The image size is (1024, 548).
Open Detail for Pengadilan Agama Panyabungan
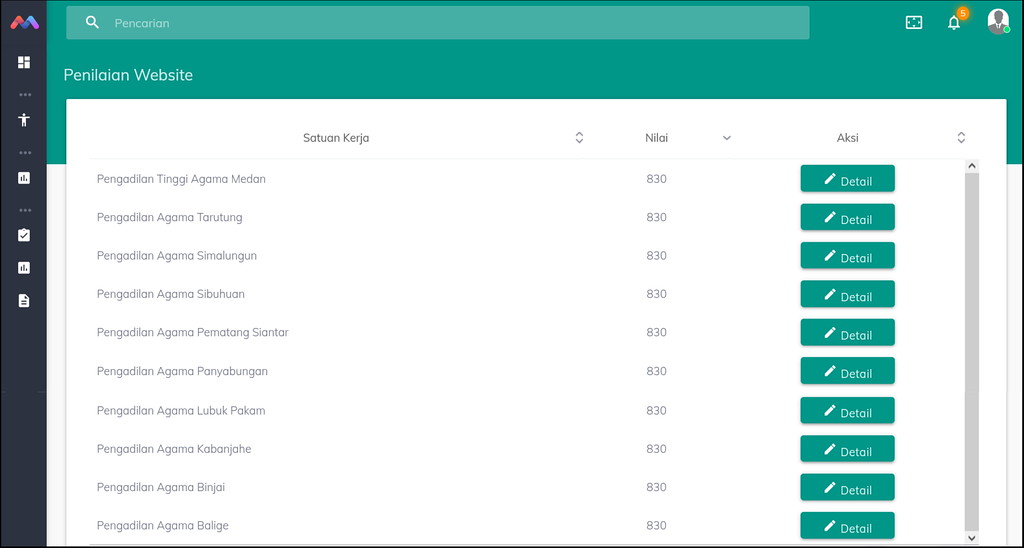point(848,371)
